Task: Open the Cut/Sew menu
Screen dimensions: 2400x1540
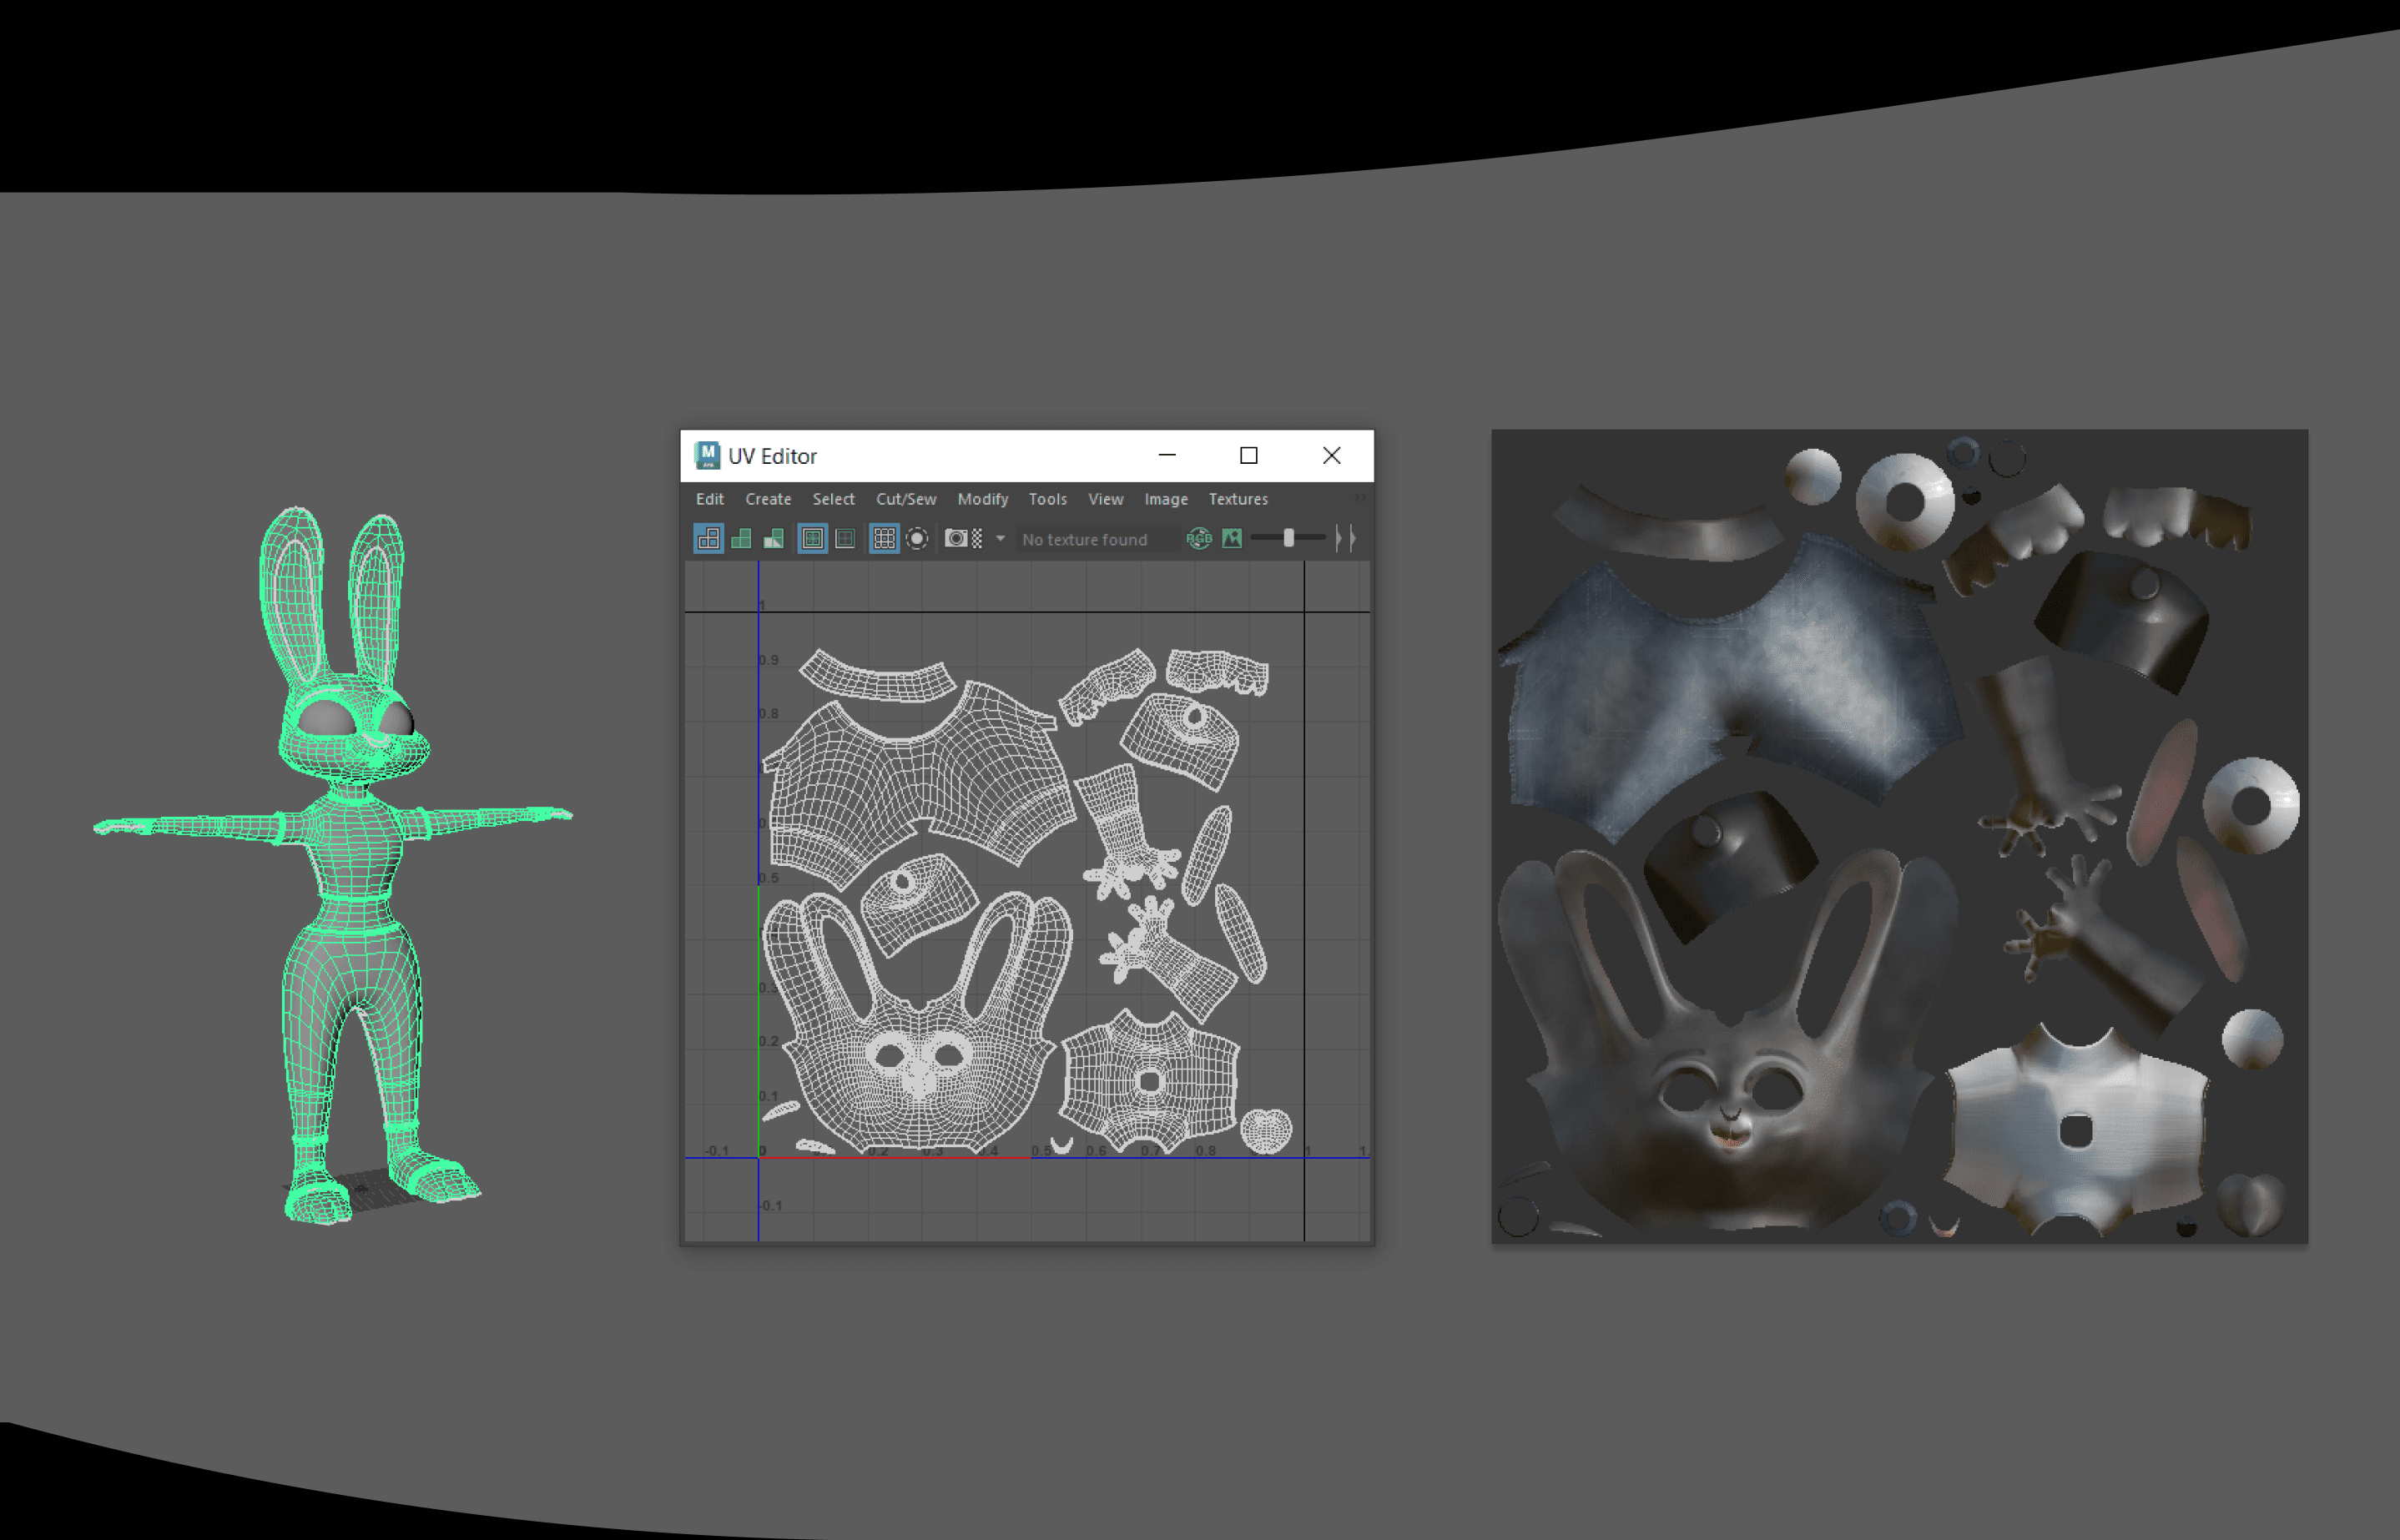Action: point(905,499)
